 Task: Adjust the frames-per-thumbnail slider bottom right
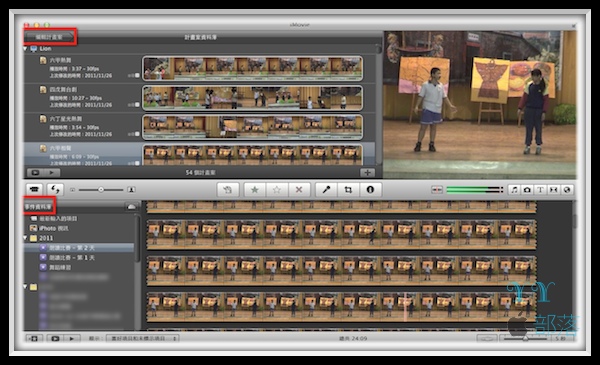(x=526, y=338)
